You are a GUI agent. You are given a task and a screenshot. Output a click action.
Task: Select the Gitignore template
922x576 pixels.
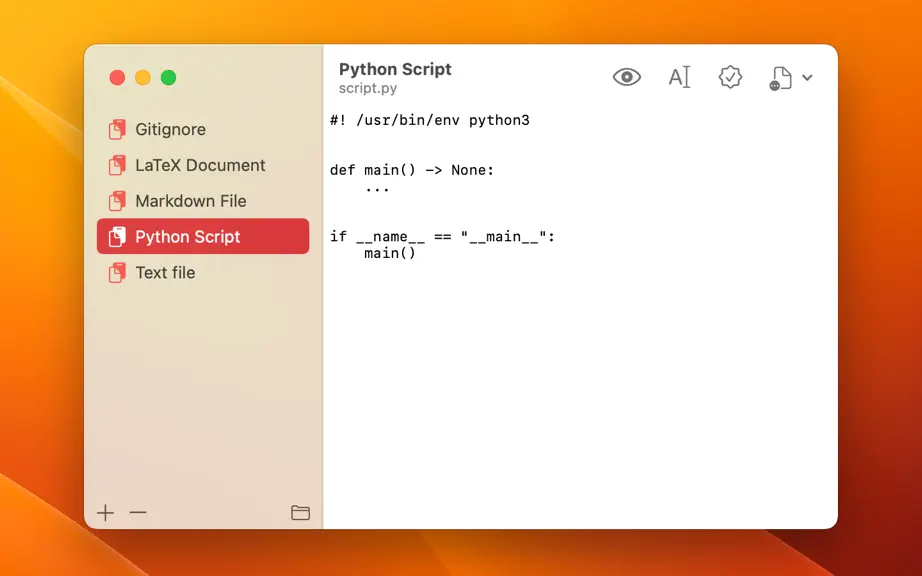tap(203, 129)
